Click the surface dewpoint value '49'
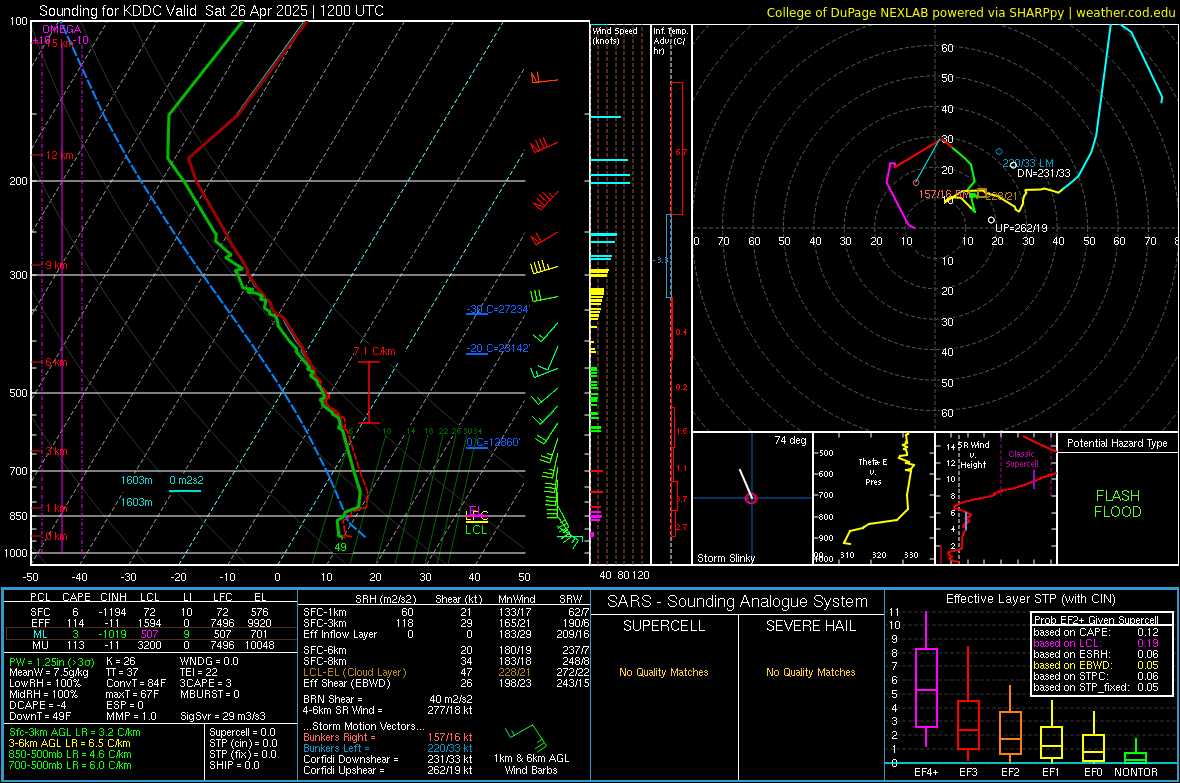 [x=340, y=547]
